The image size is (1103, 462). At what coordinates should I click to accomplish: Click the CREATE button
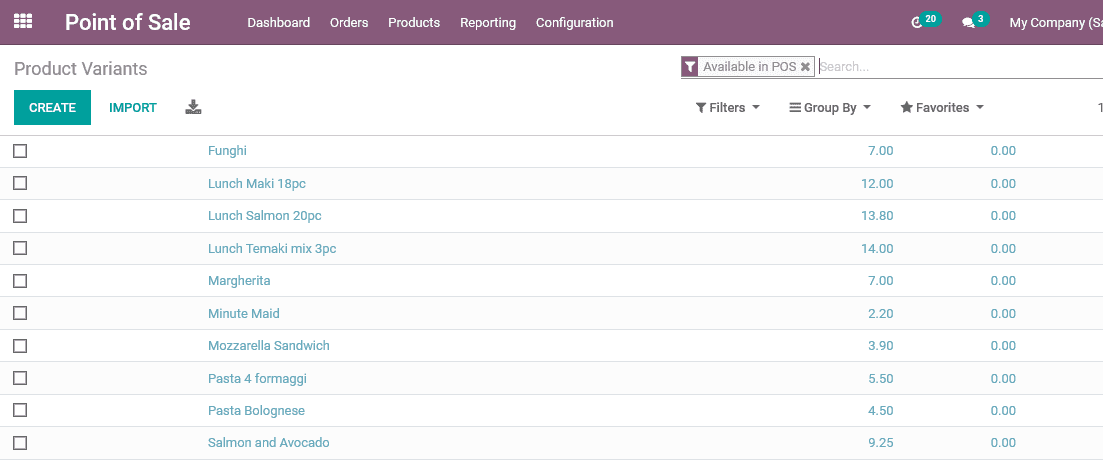click(x=53, y=108)
